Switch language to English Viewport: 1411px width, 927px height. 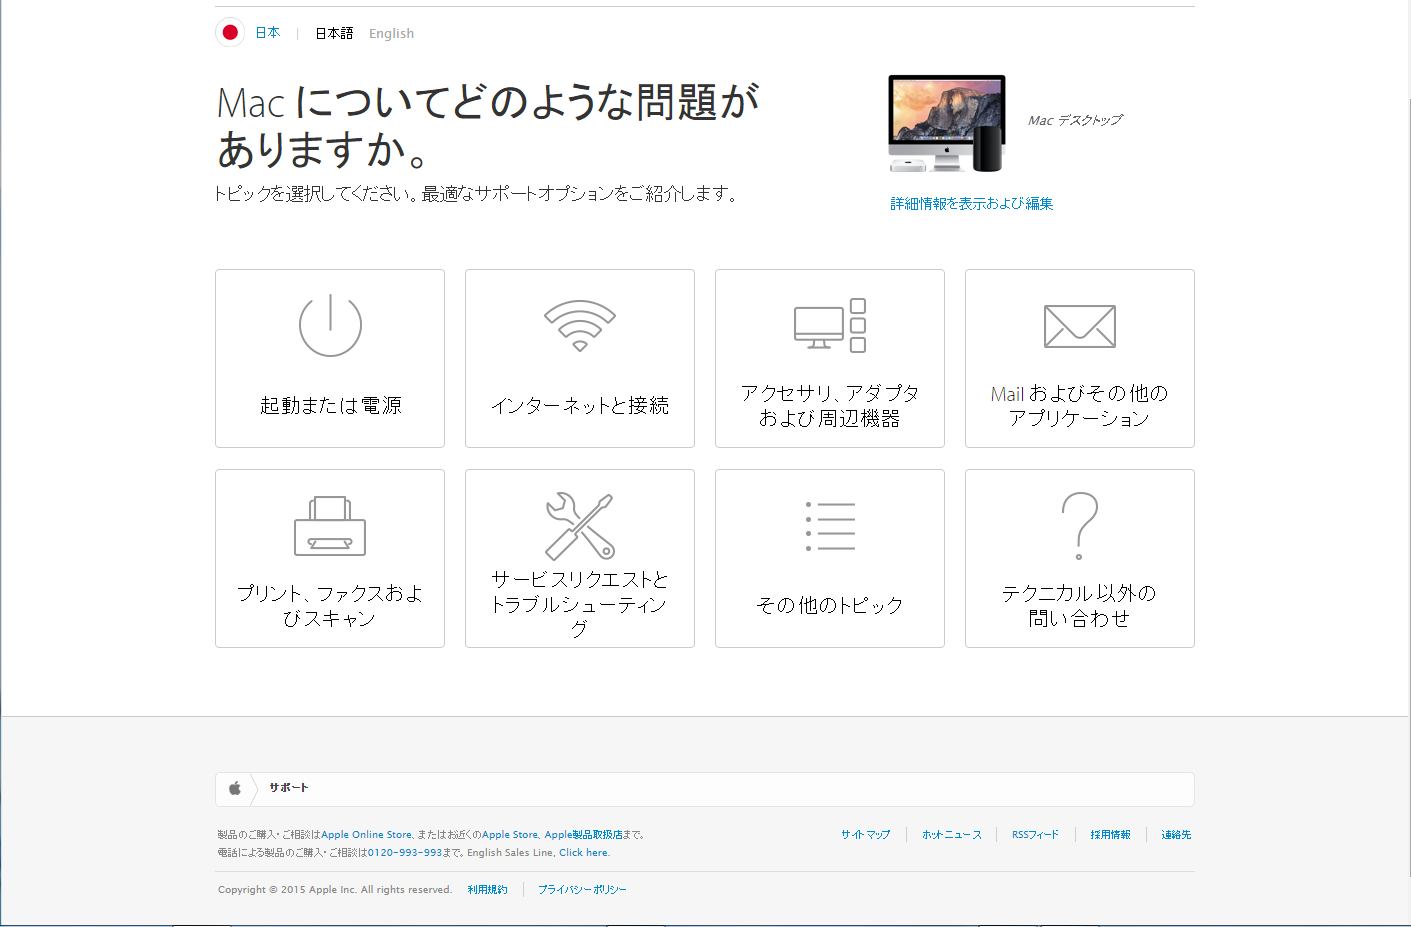pos(391,34)
